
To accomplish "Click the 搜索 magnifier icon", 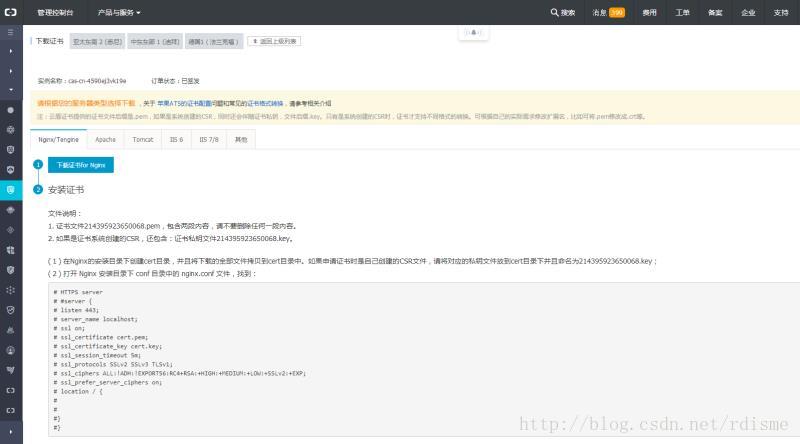I will 554,12.
